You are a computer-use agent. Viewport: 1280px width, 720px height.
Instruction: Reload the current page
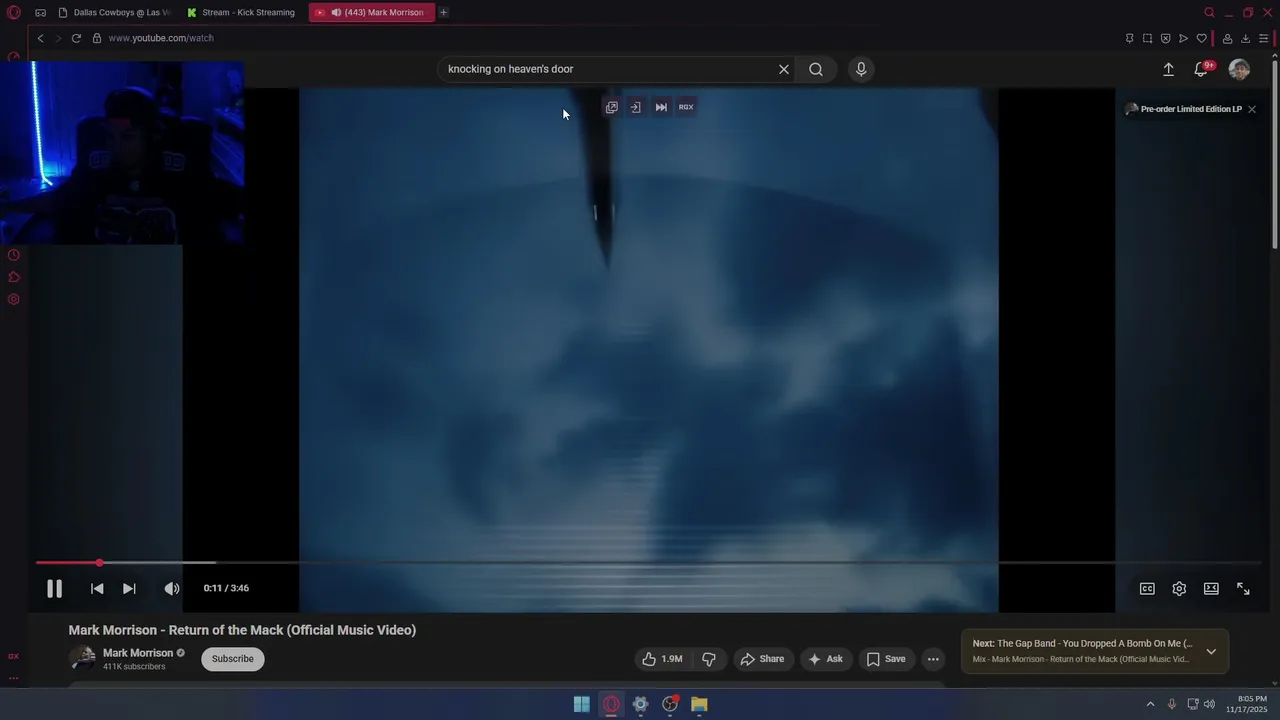point(76,38)
